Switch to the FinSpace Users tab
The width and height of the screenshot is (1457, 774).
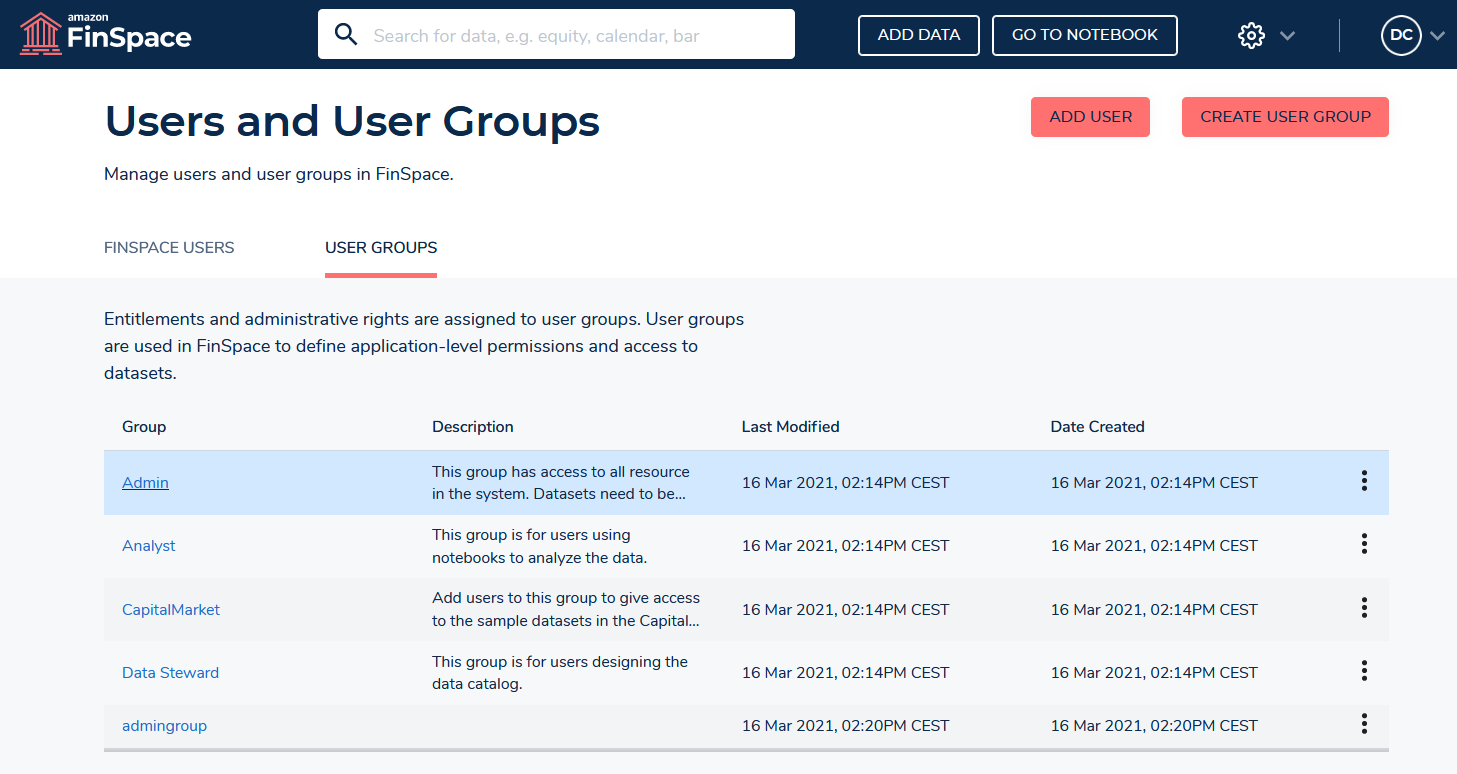169,248
